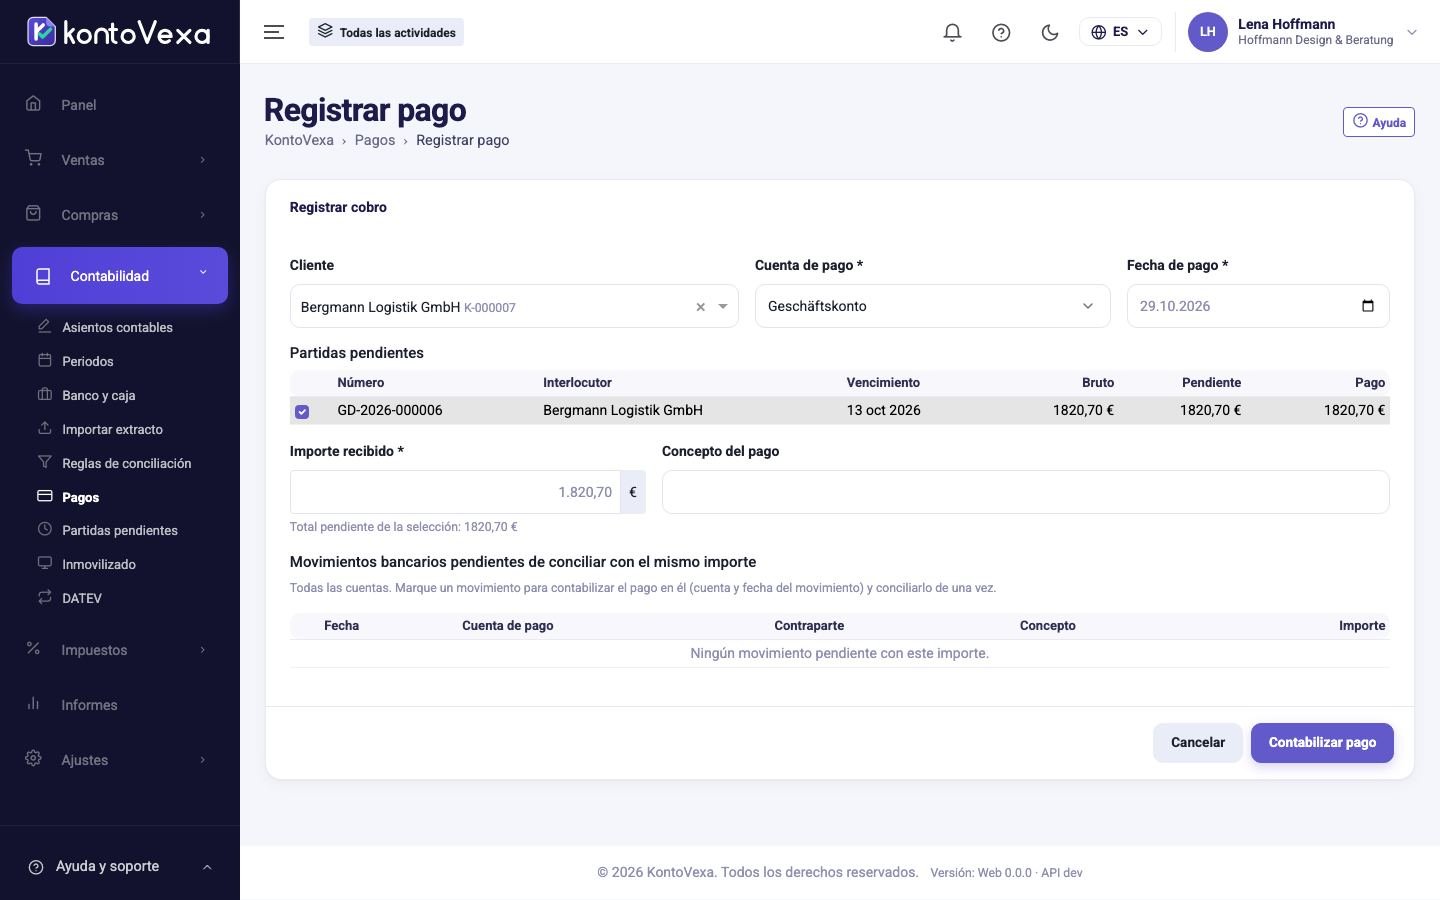Click the Vencimiento date 13 oct 2026

(x=883, y=410)
